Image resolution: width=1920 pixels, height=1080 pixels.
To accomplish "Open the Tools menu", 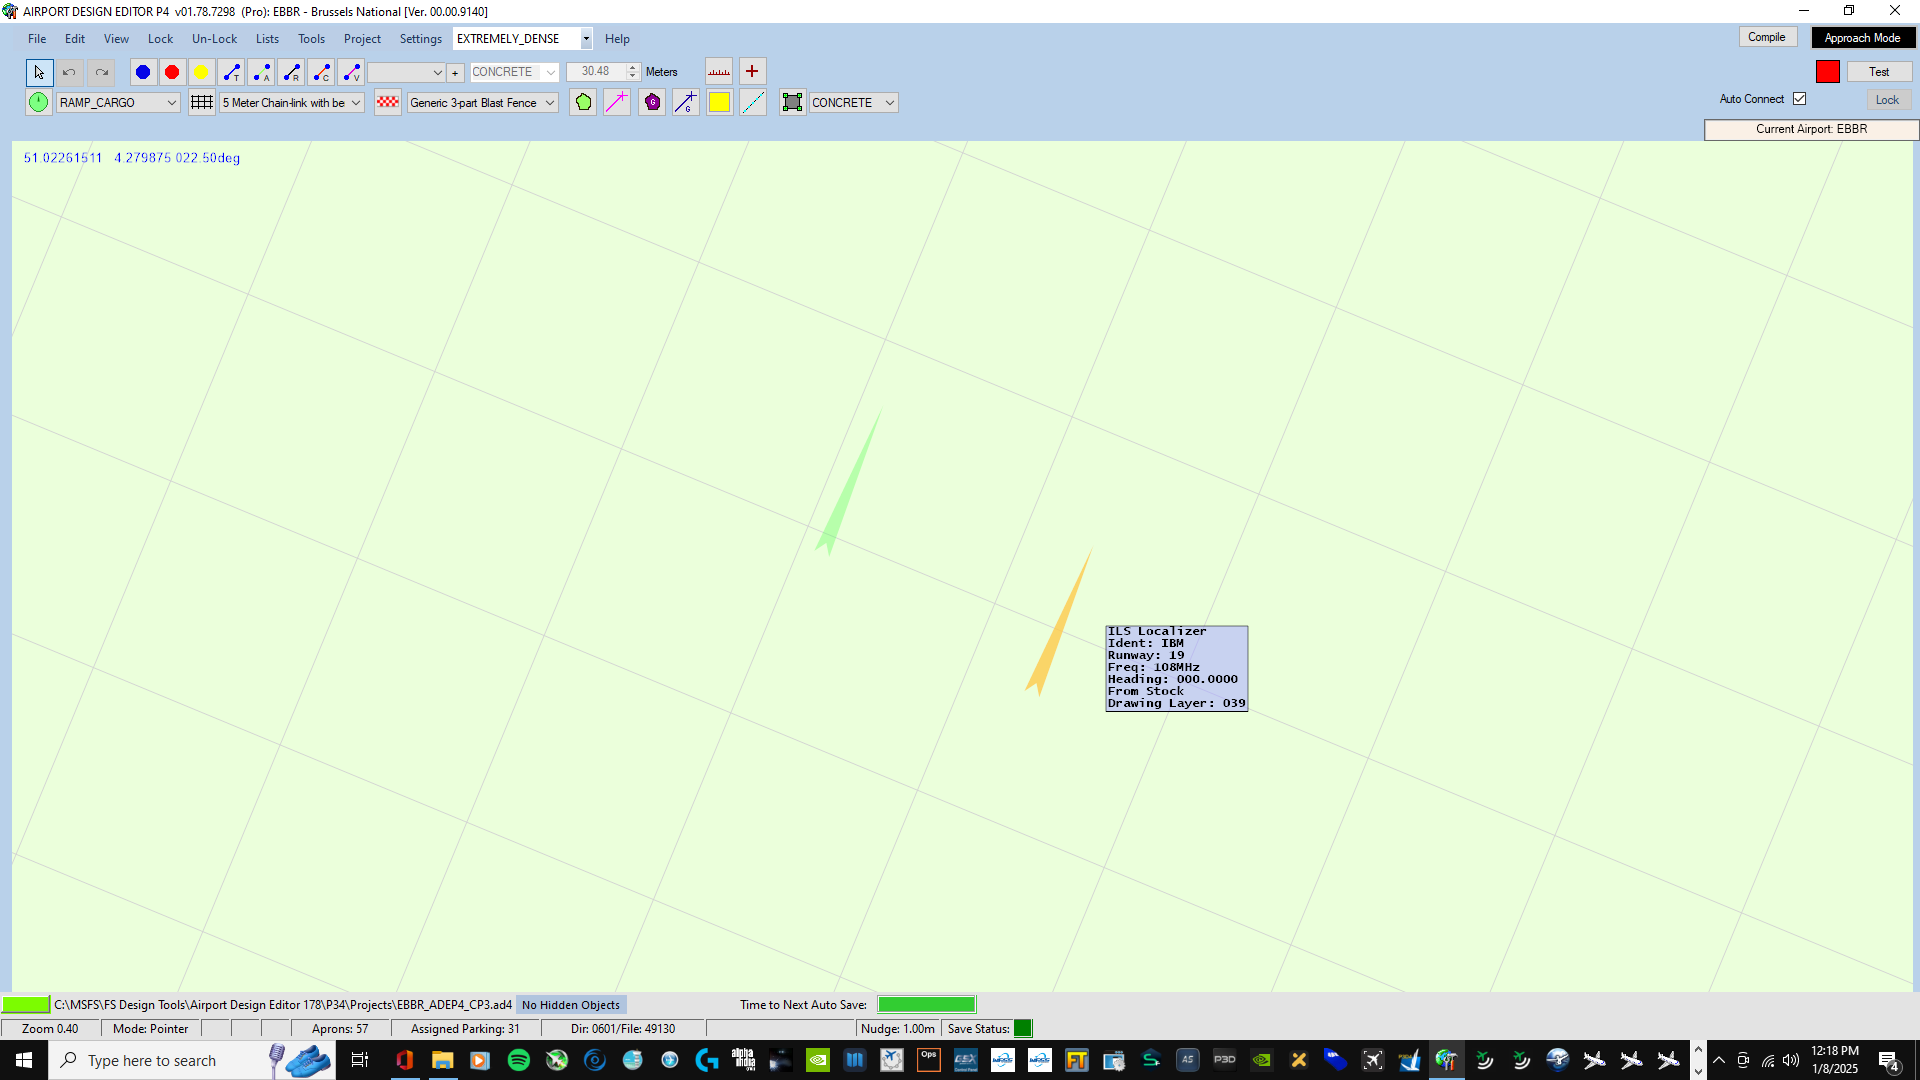I will [311, 39].
